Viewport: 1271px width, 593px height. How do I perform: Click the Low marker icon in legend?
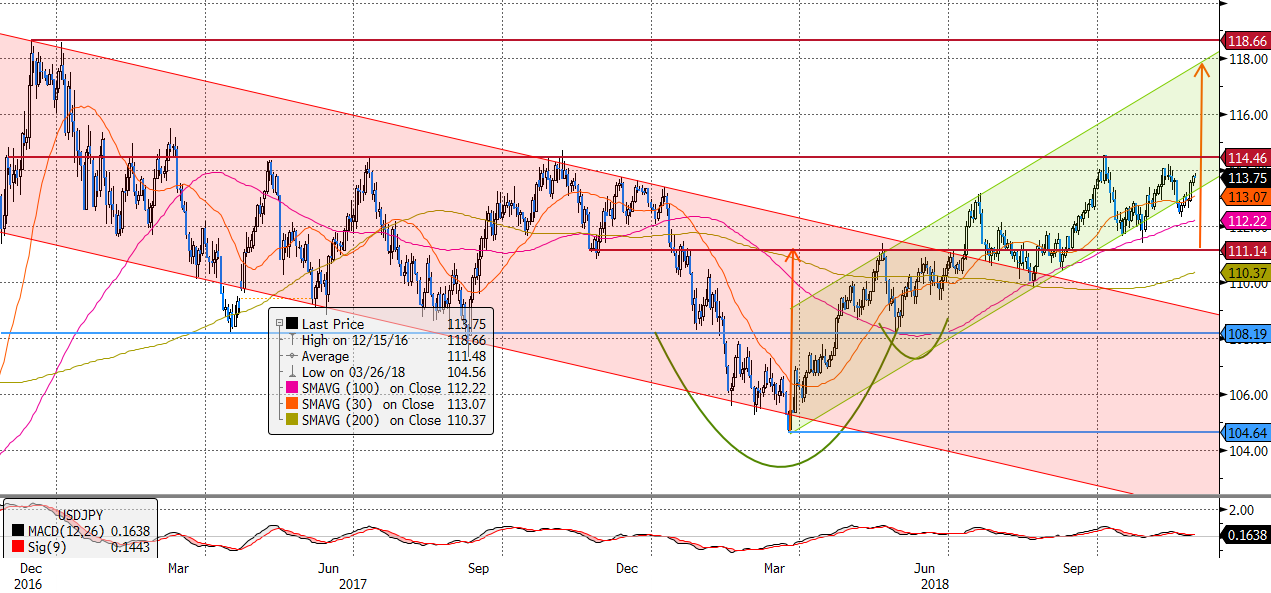[291, 372]
